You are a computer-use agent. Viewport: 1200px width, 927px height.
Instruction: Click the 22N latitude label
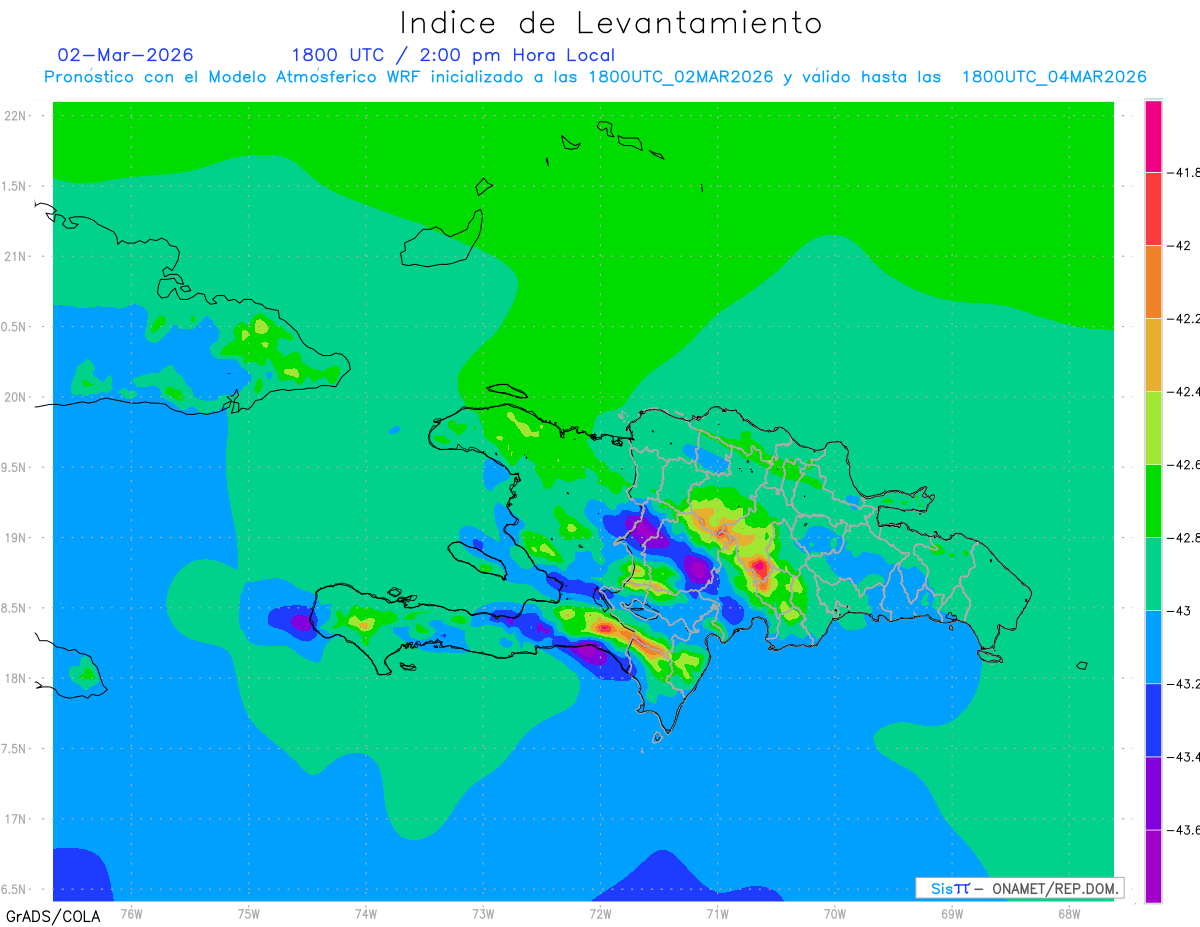click(x=16, y=115)
